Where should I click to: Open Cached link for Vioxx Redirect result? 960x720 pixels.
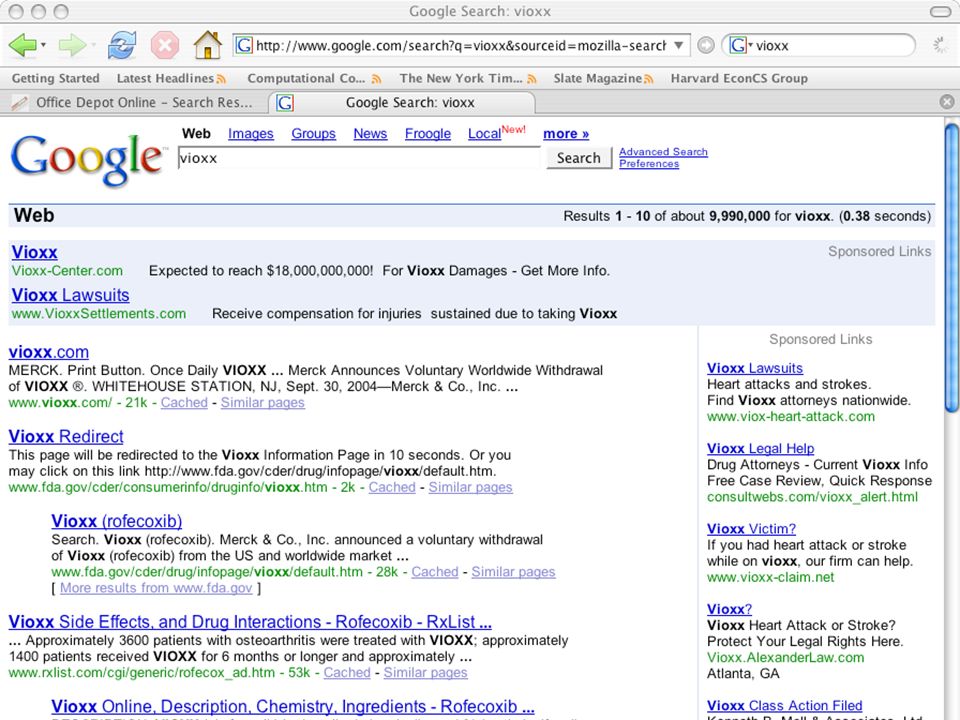click(392, 487)
